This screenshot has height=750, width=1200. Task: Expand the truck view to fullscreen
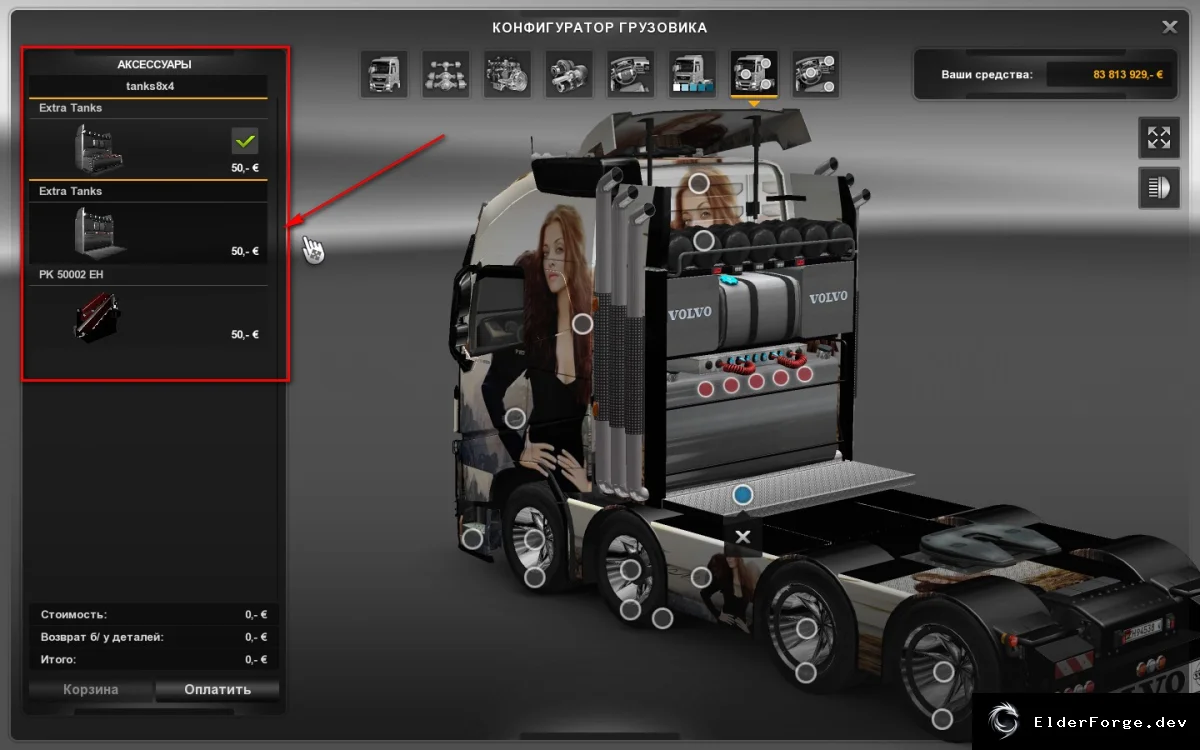(x=1159, y=138)
